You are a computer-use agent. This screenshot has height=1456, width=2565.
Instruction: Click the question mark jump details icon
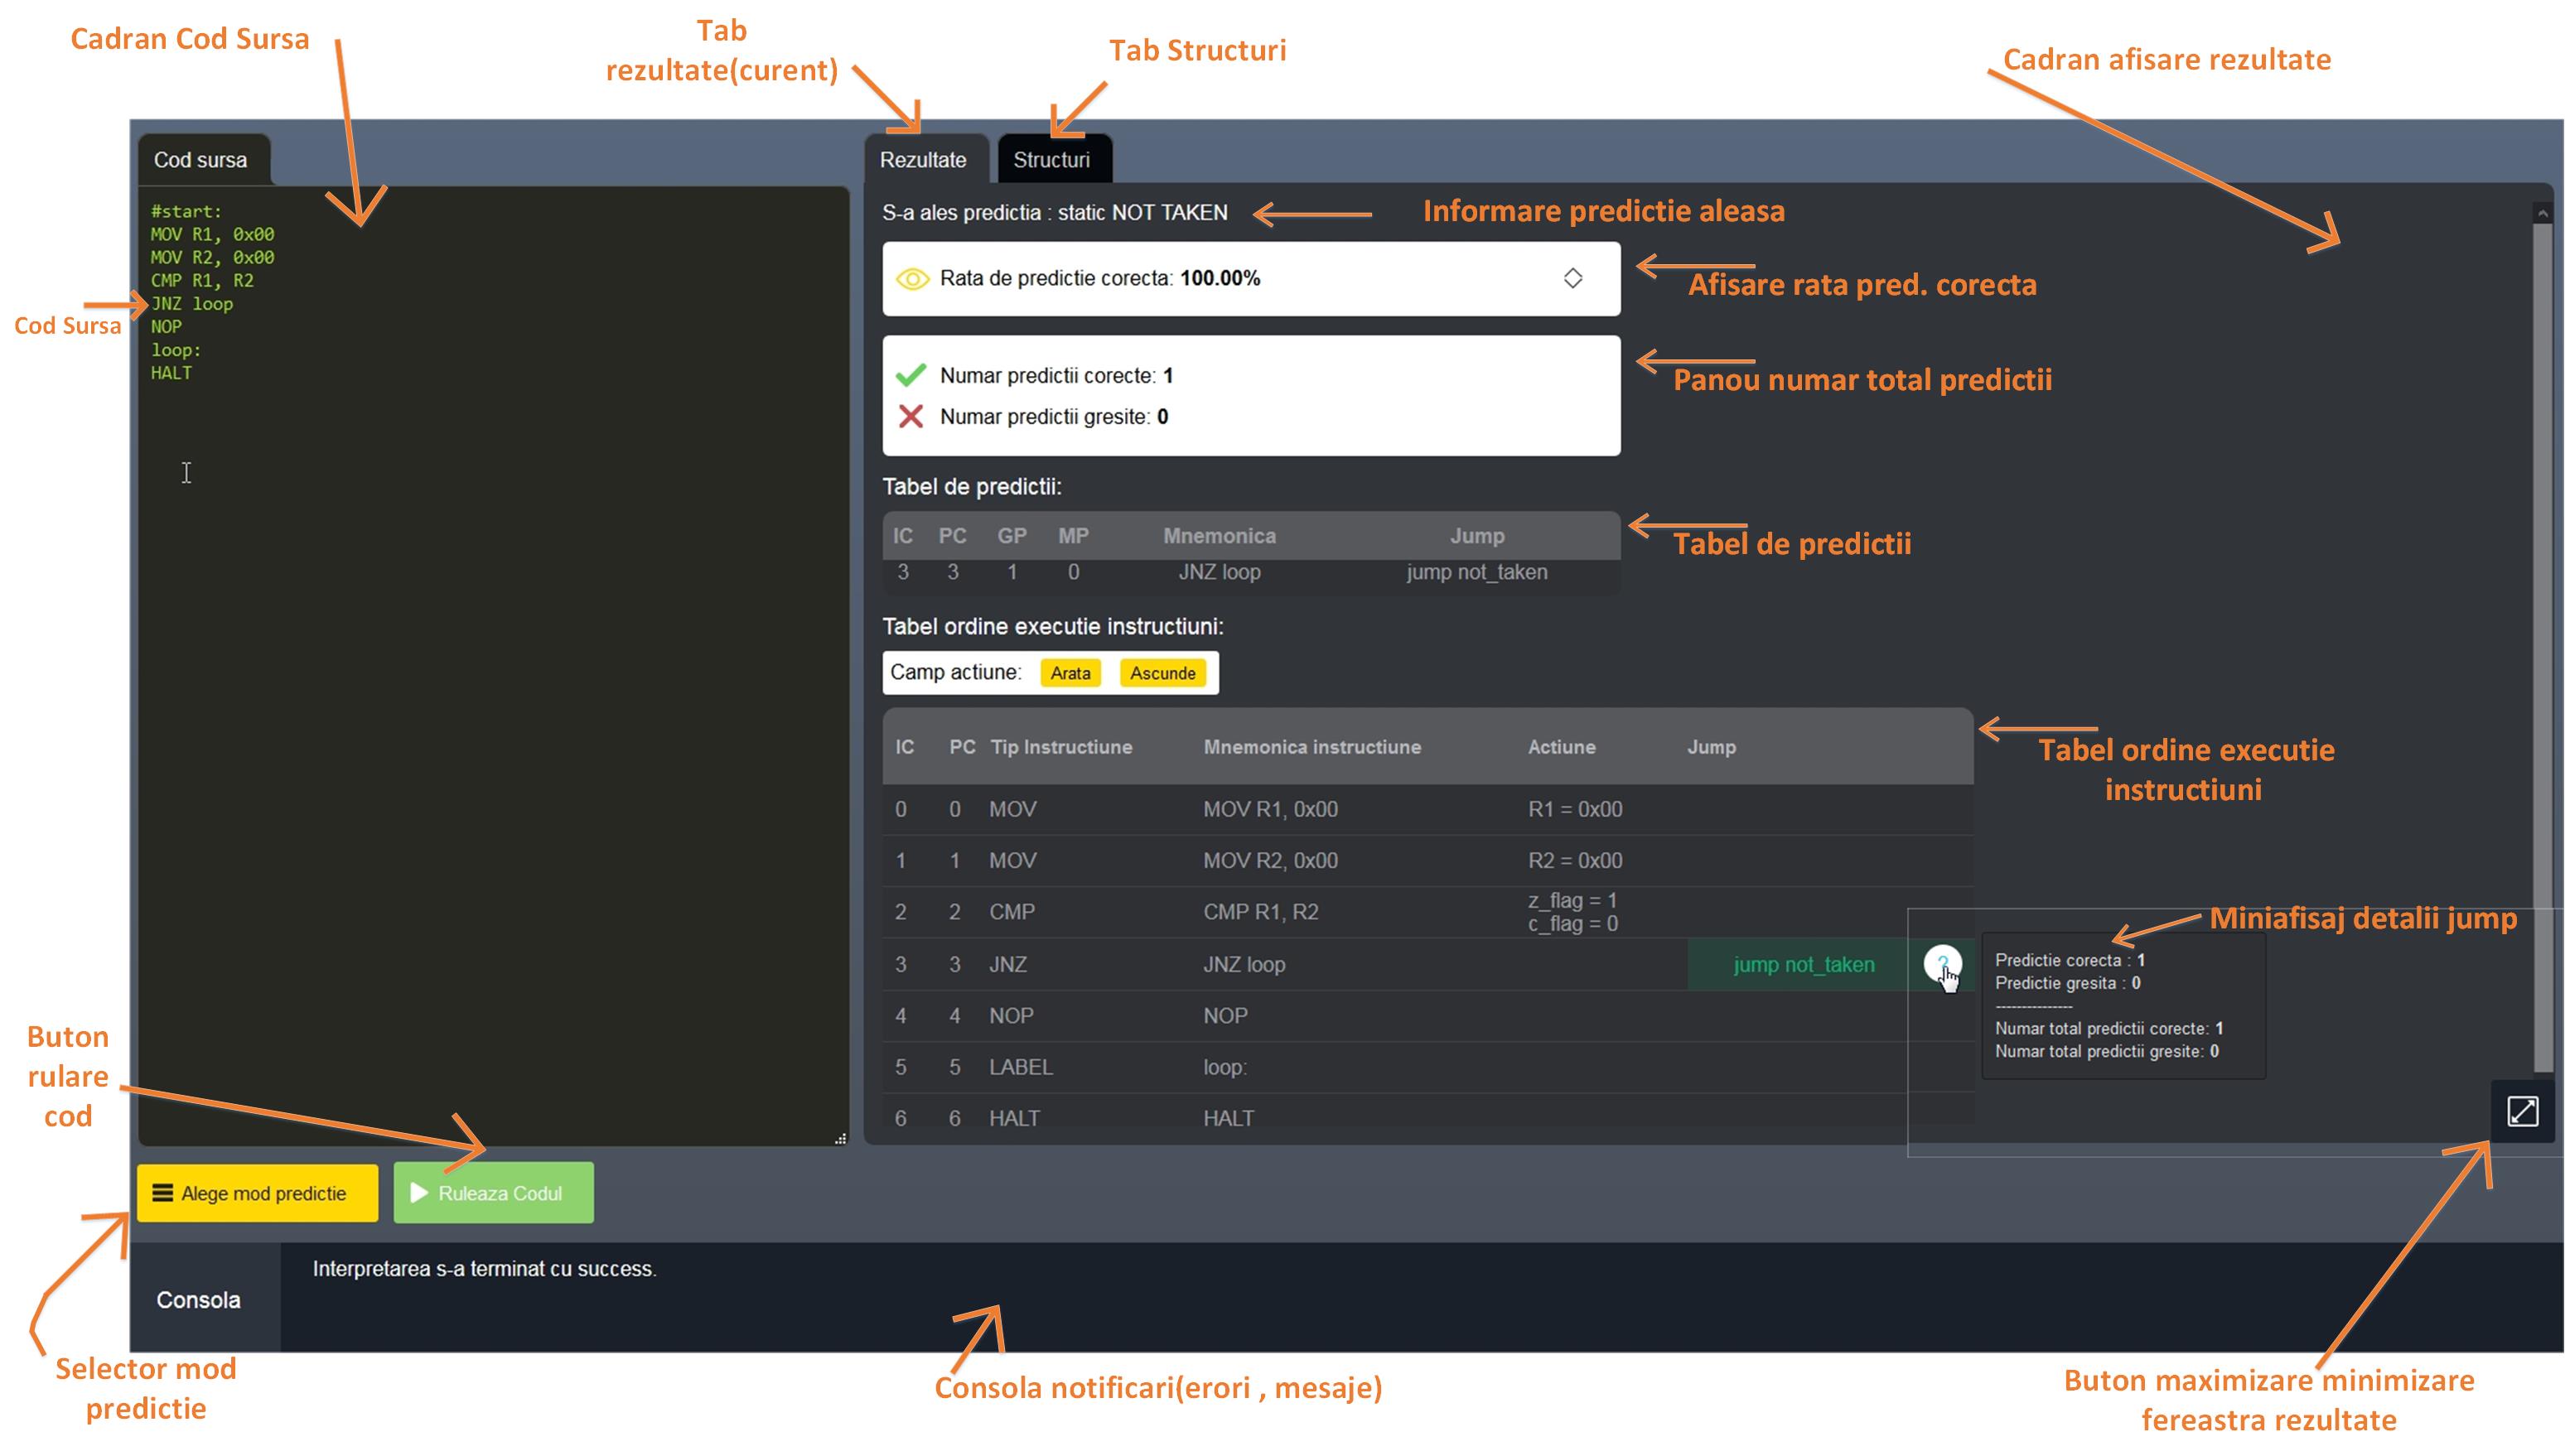click(1941, 964)
